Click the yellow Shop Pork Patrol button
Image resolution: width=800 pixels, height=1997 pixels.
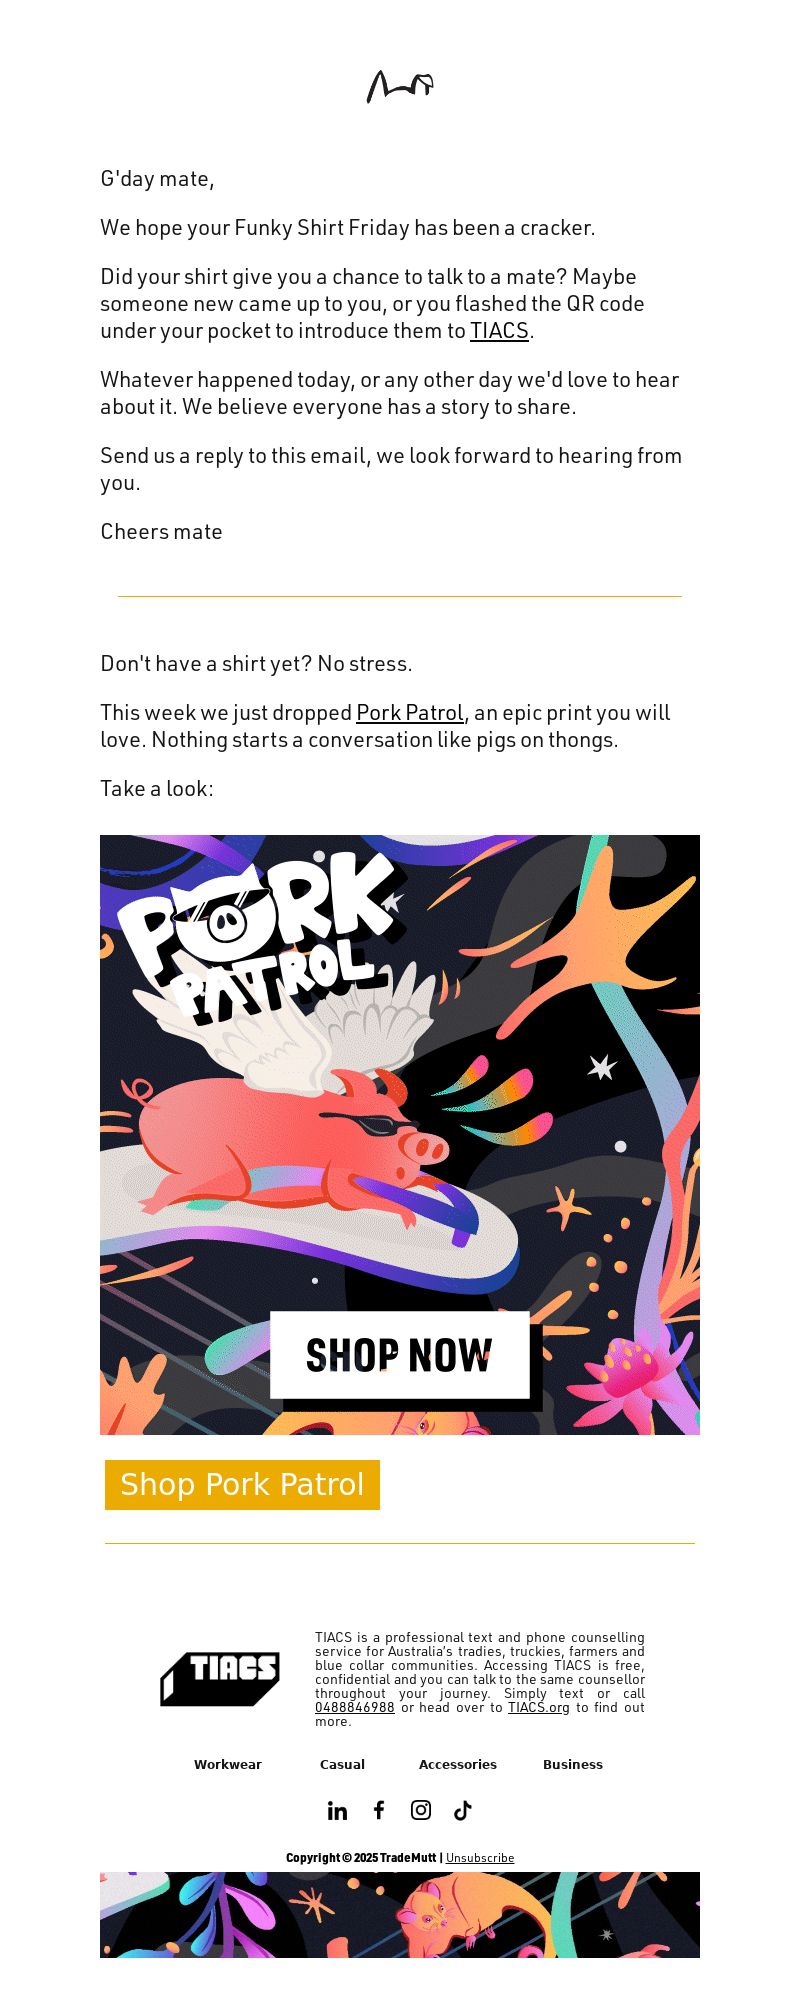point(242,1484)
